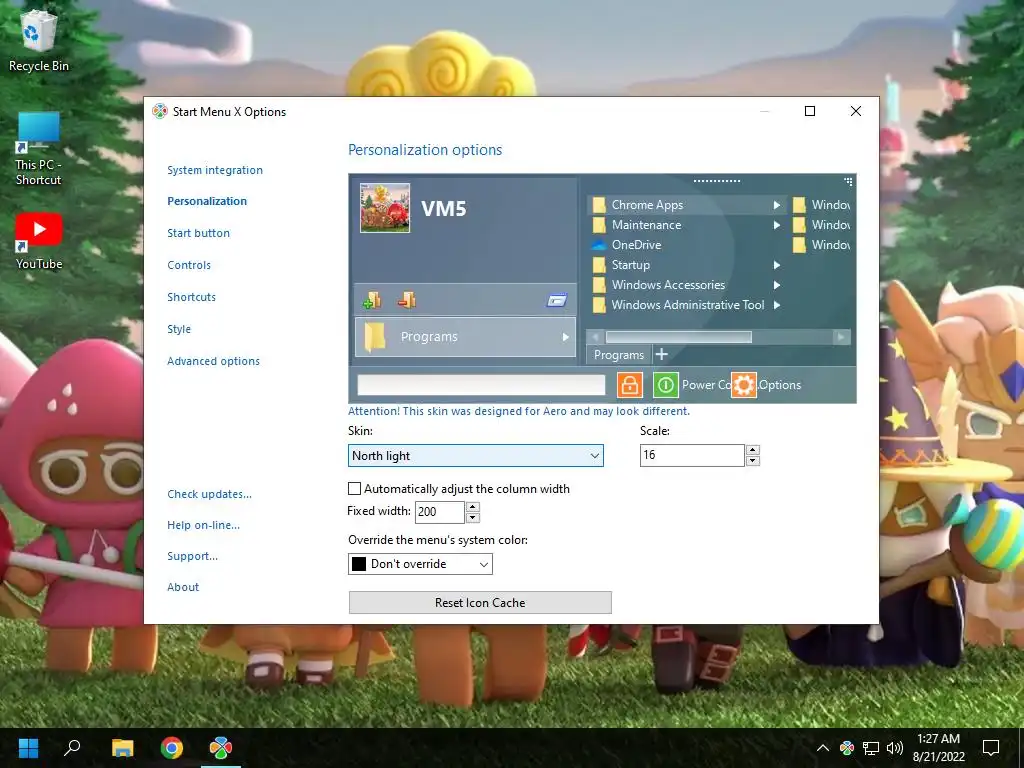Expand the Programs button arrow

click(566, 337)
